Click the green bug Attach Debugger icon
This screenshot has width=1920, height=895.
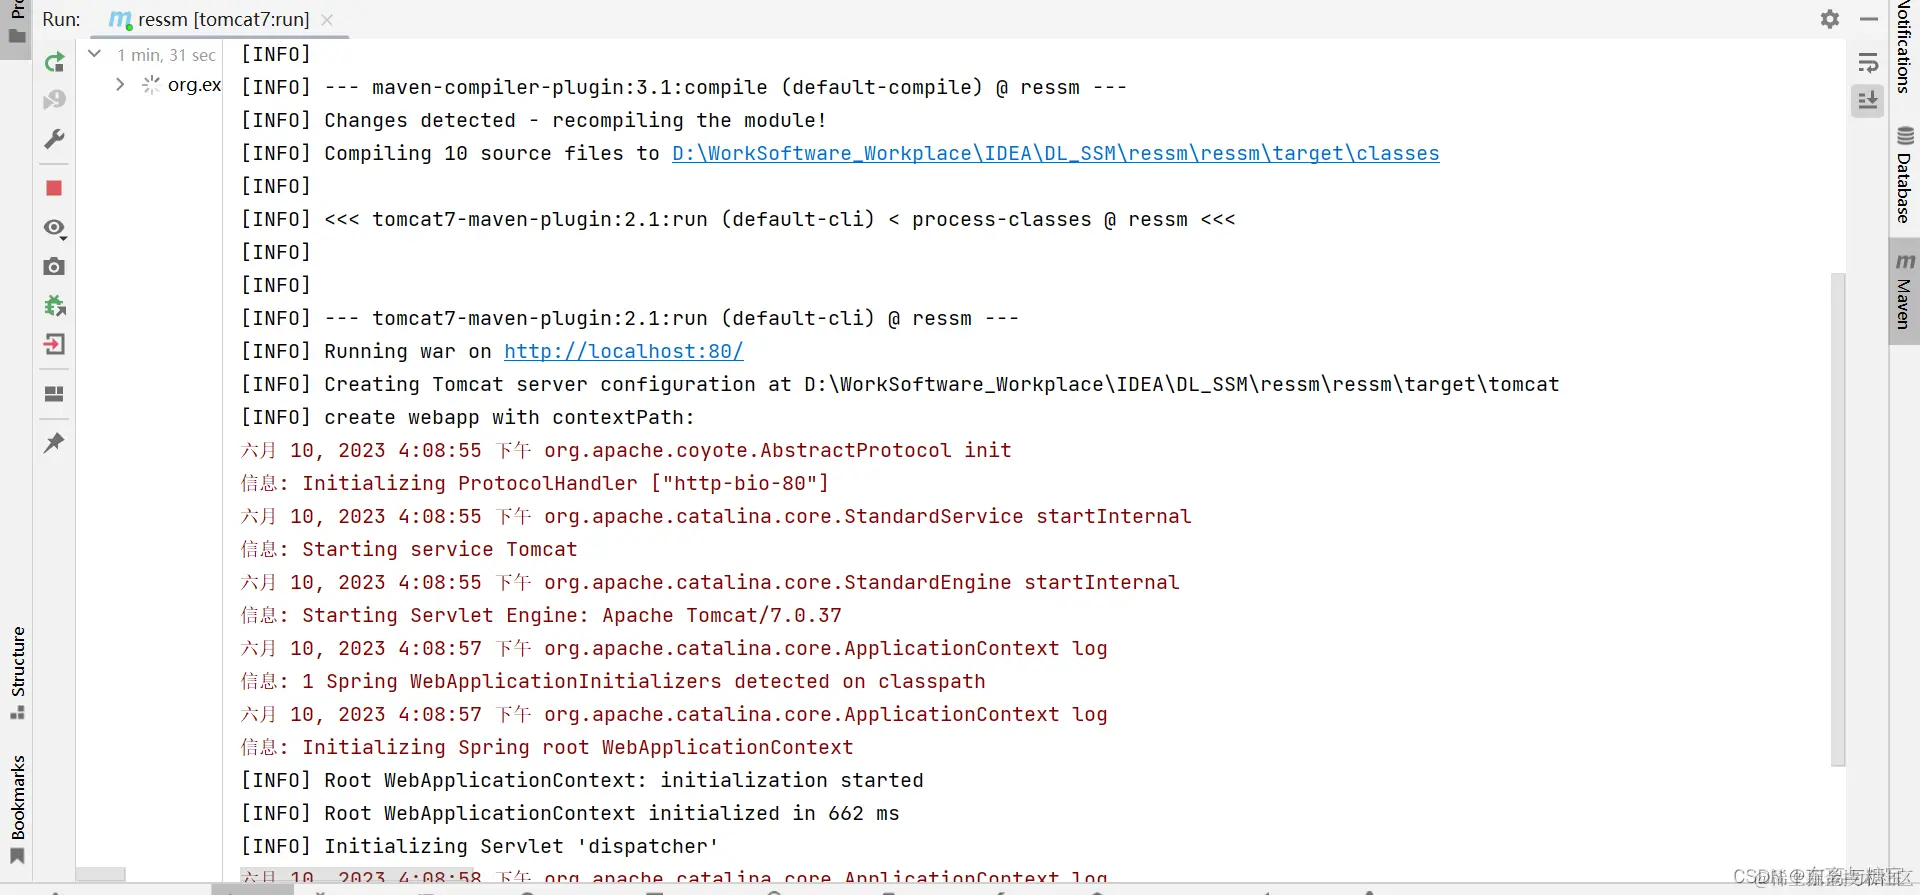pyautogui.click(x=54, y=305)
